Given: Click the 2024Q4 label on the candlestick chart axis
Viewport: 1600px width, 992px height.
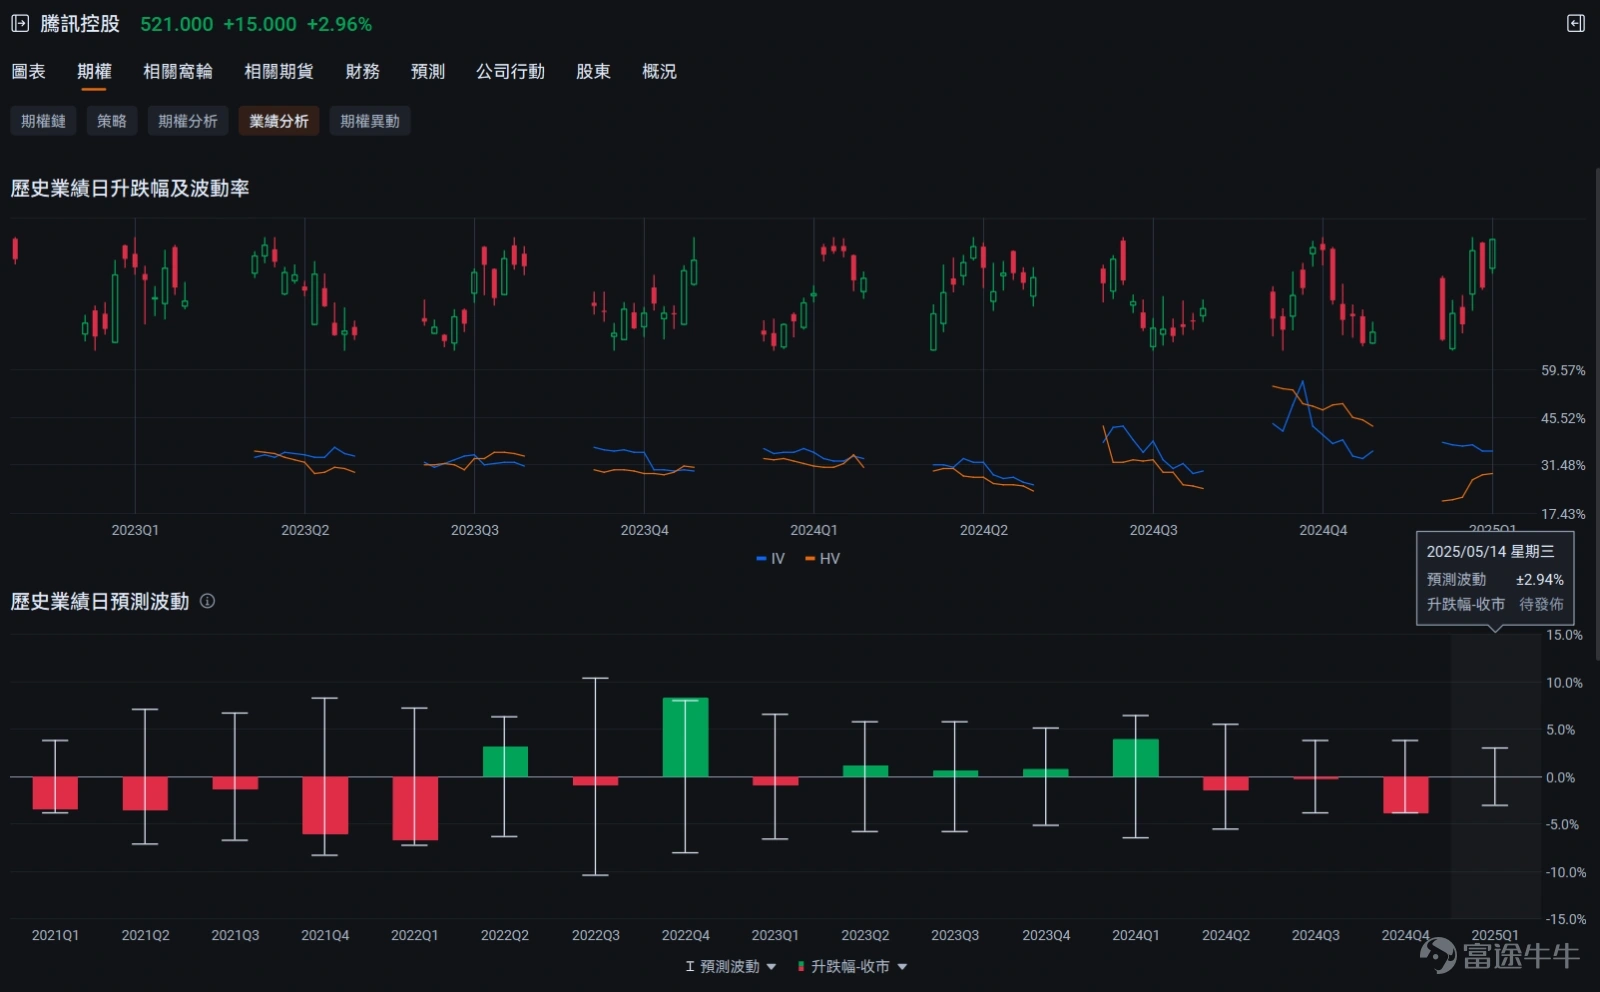Looking at the screenshot, I should 1323,530.
